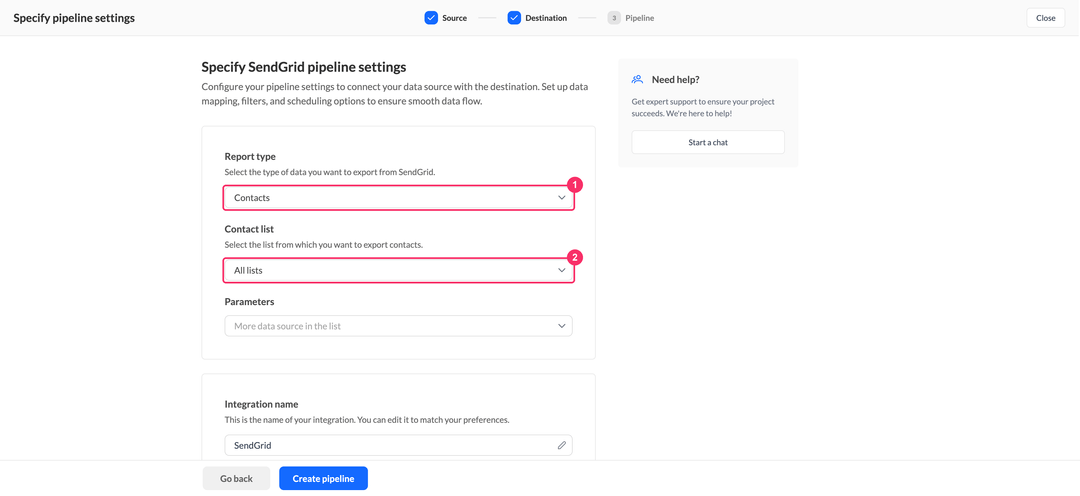Open the Report type dropdown showing Contacts
The image size is (1080, 496).
point(398,198)
